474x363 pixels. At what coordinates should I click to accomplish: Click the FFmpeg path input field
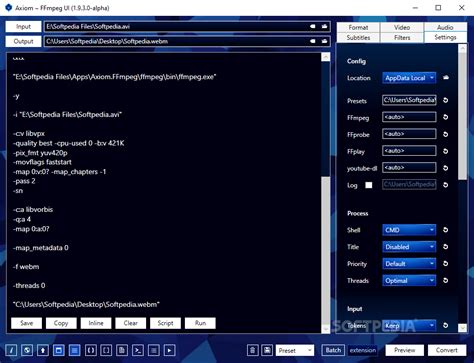pos(409,117)
